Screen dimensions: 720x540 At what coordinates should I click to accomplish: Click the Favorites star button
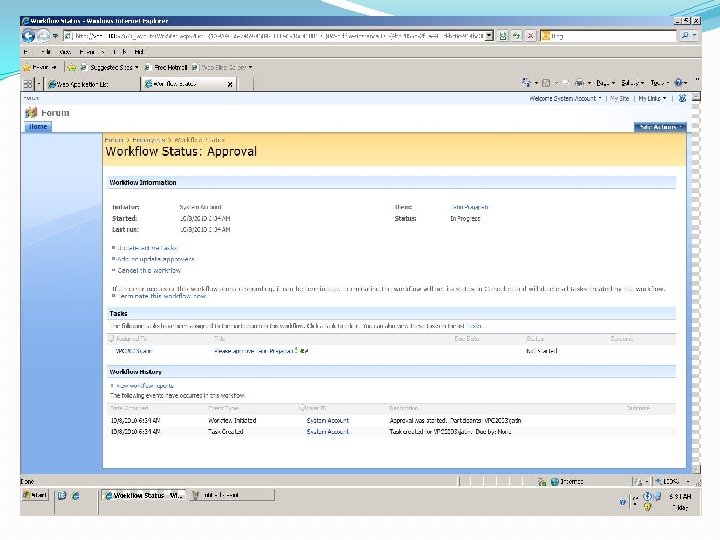click(39, 67)
